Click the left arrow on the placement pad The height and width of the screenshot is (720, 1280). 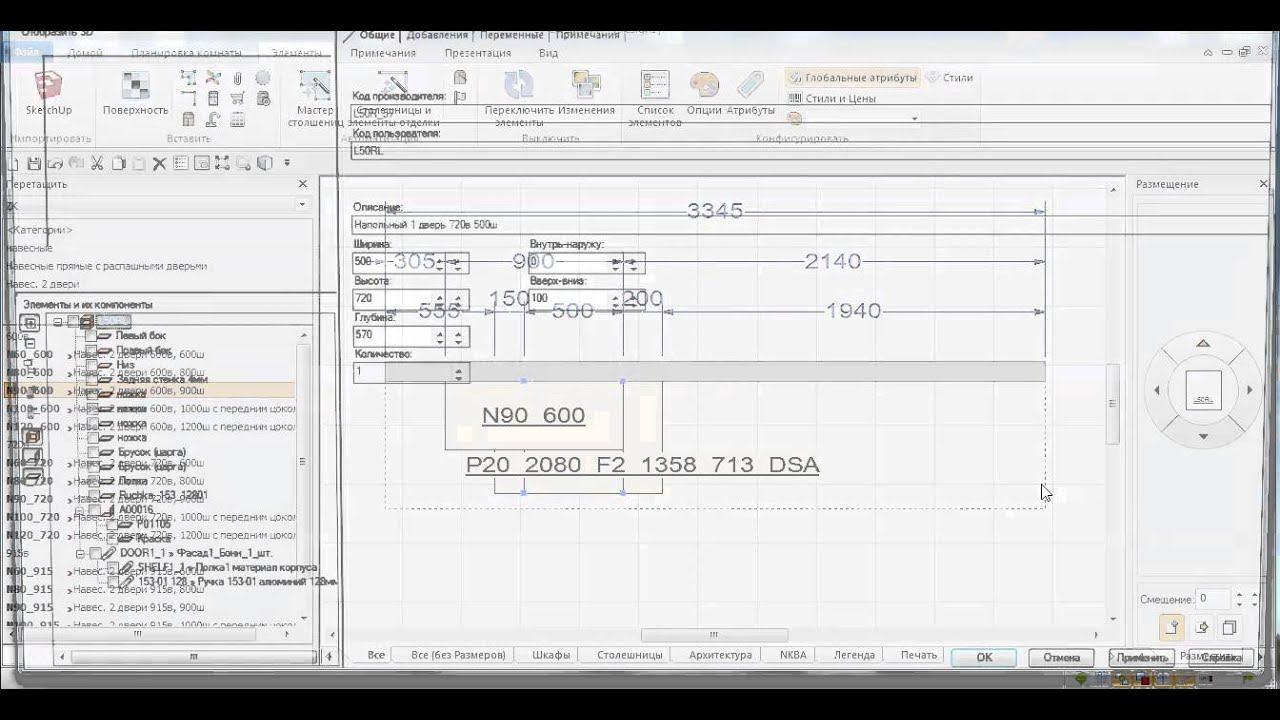(1157, 390)
